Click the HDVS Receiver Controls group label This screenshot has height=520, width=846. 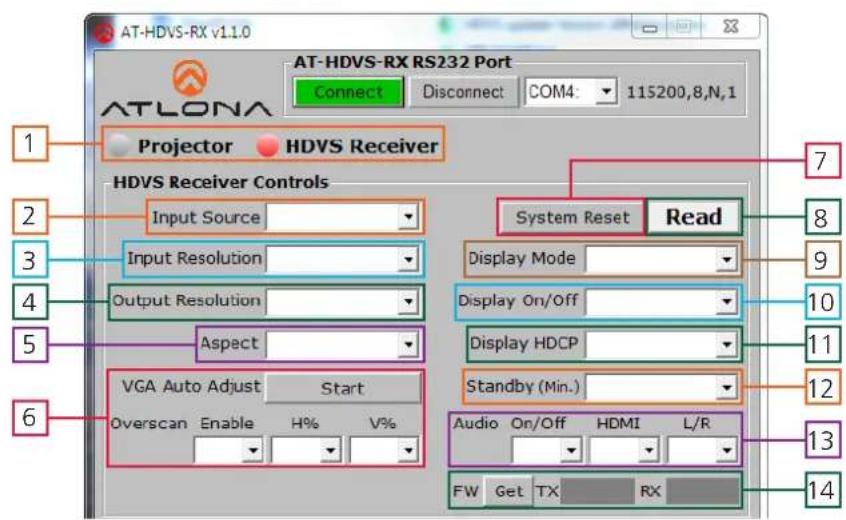[221, 182]
